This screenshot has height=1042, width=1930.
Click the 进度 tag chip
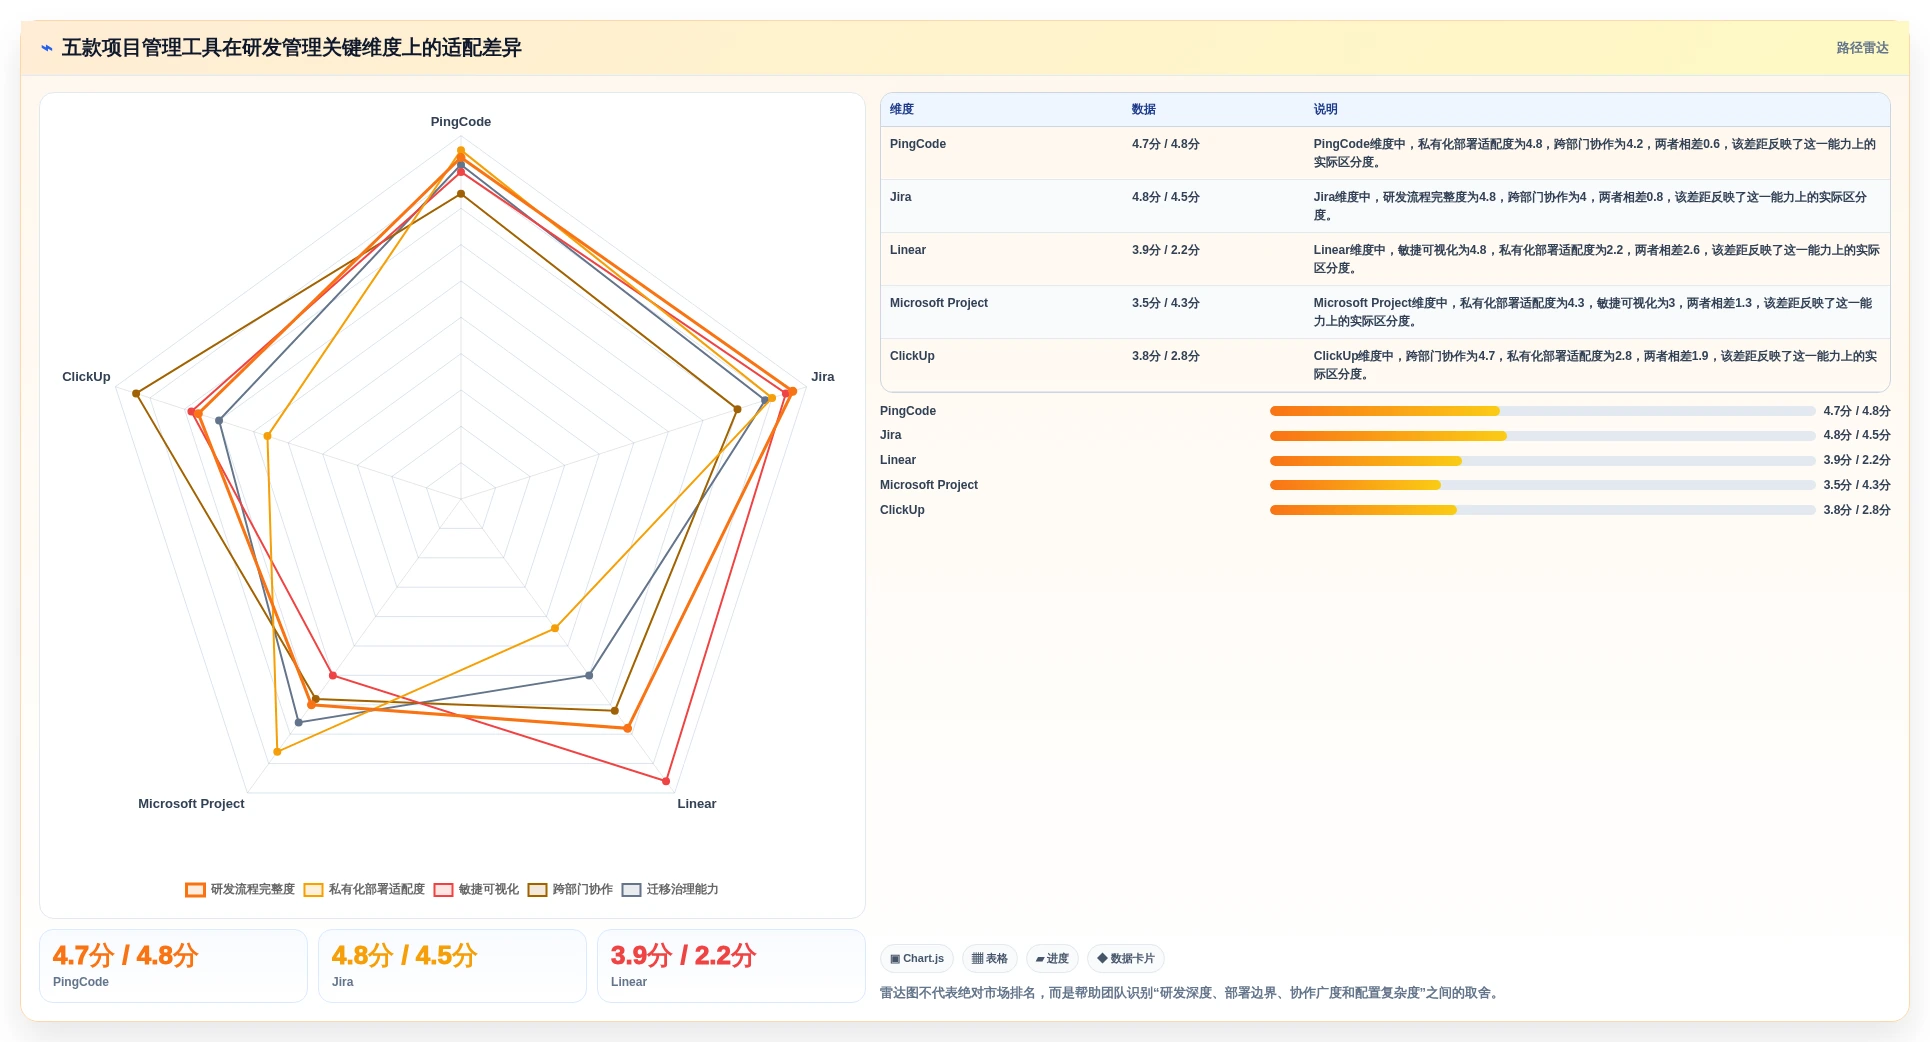(x=1052, y=958)
